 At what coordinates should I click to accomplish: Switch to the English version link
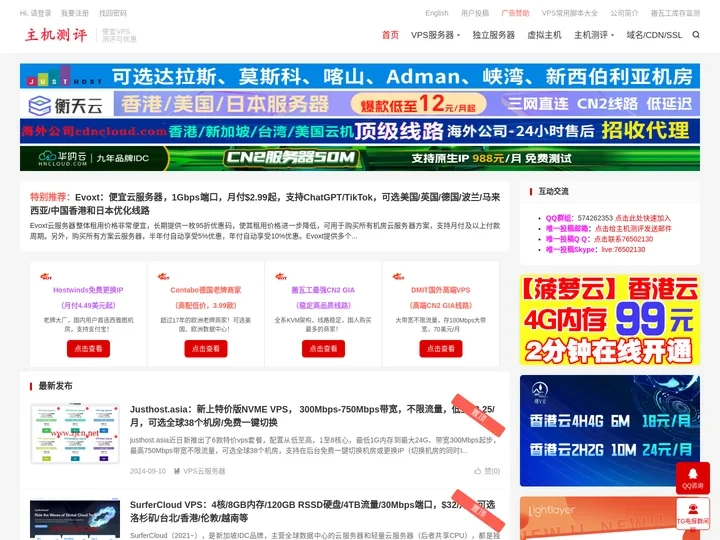pyautogui.click(x=437, y=13)
